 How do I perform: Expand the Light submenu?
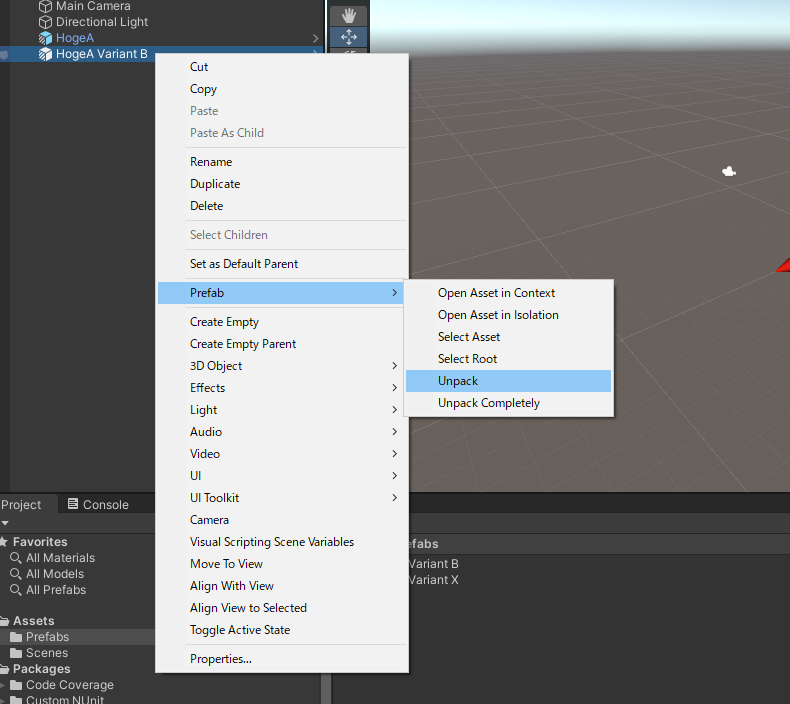point(394,410)
